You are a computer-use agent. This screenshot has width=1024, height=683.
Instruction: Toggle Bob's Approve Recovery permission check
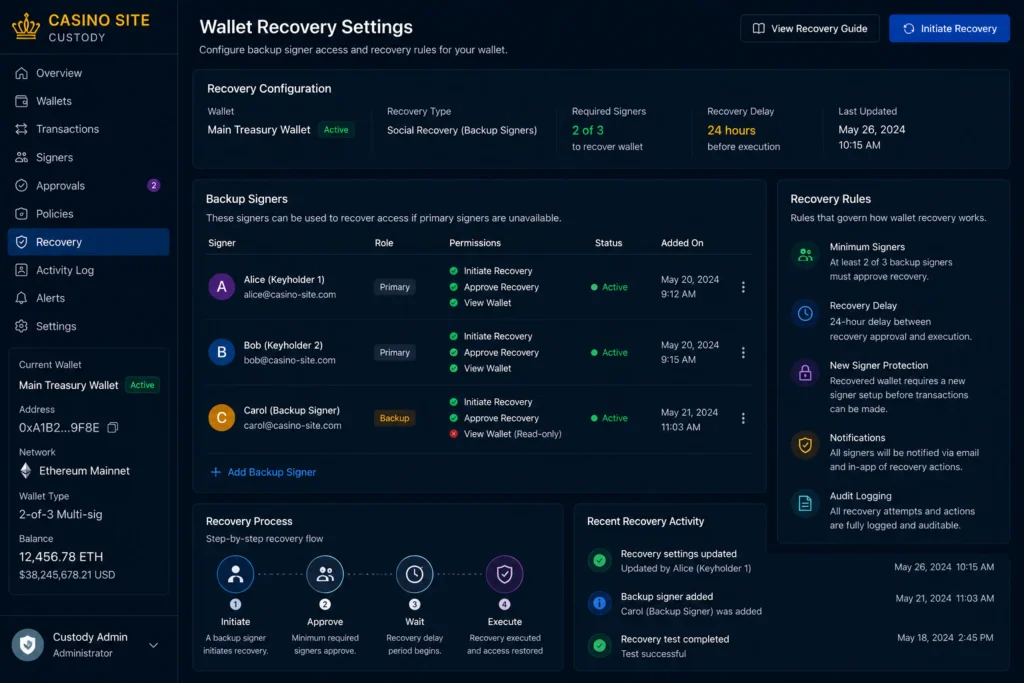[x=453, y=352]
